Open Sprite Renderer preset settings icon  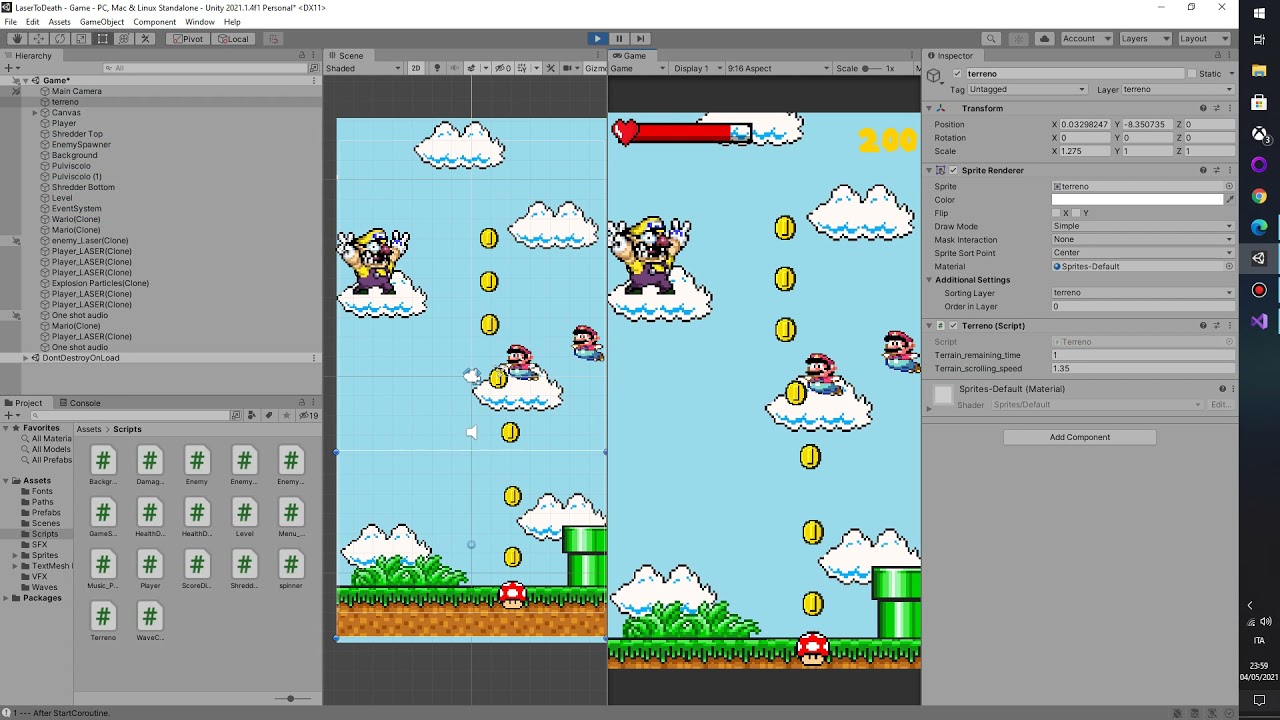pos(1216,170)
